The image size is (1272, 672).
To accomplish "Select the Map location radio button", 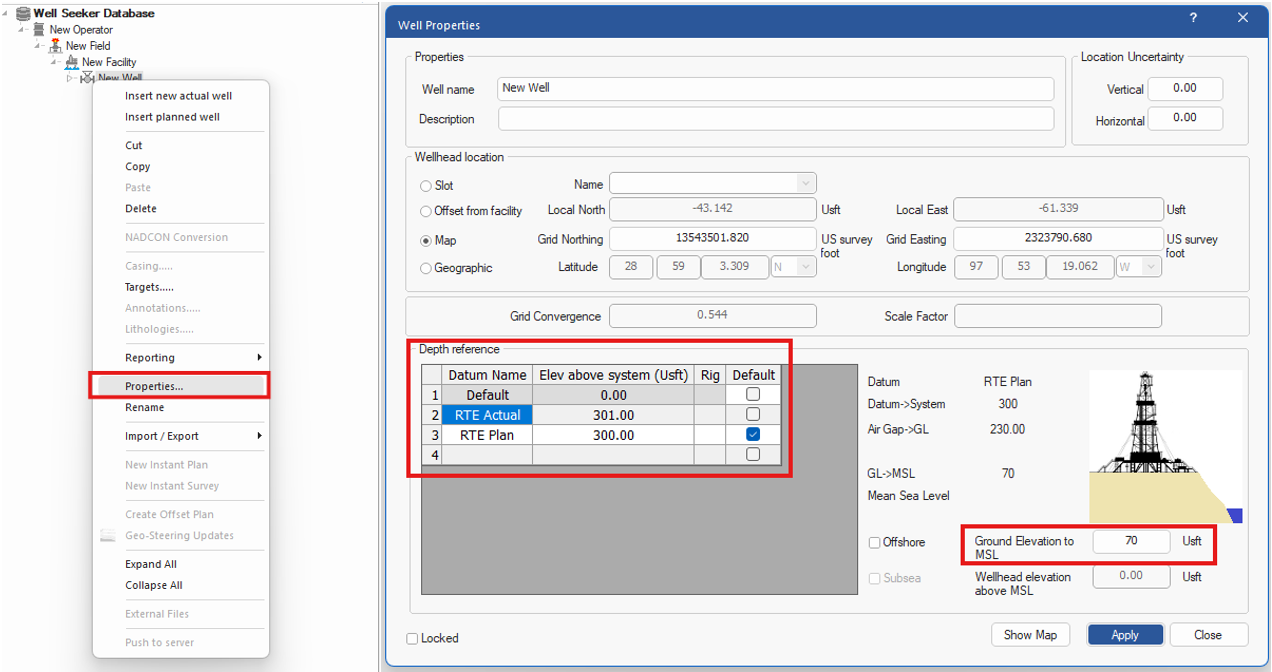I will [426, 241].
